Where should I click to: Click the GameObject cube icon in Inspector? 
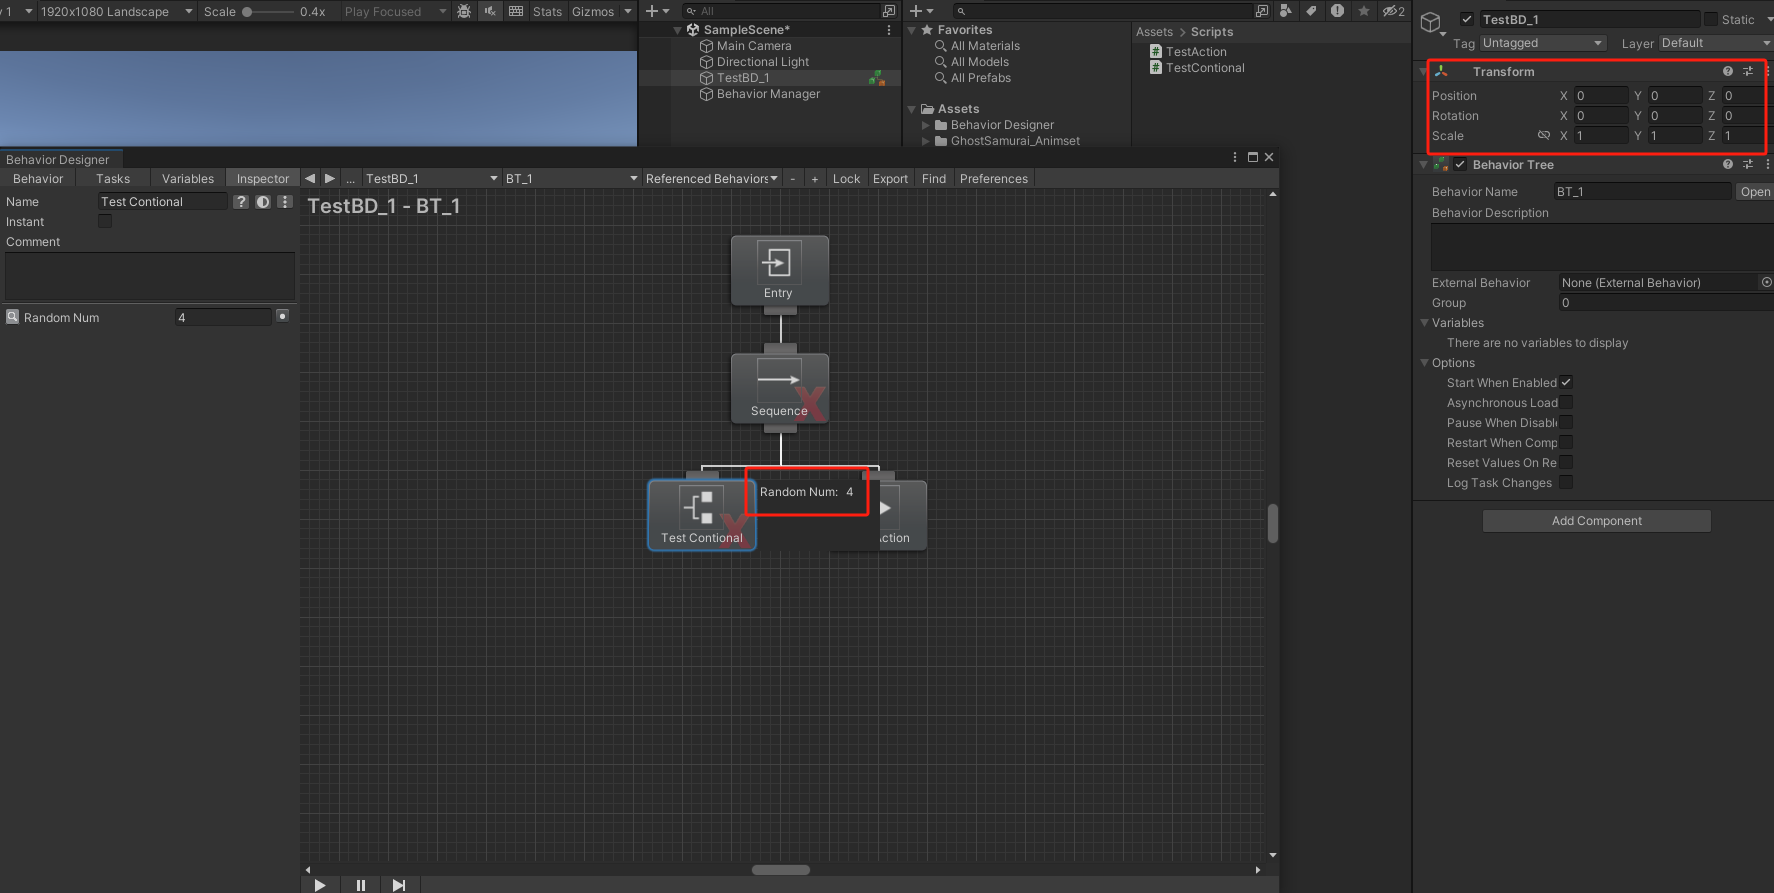pyautogui.click(x=1432, y=22)
